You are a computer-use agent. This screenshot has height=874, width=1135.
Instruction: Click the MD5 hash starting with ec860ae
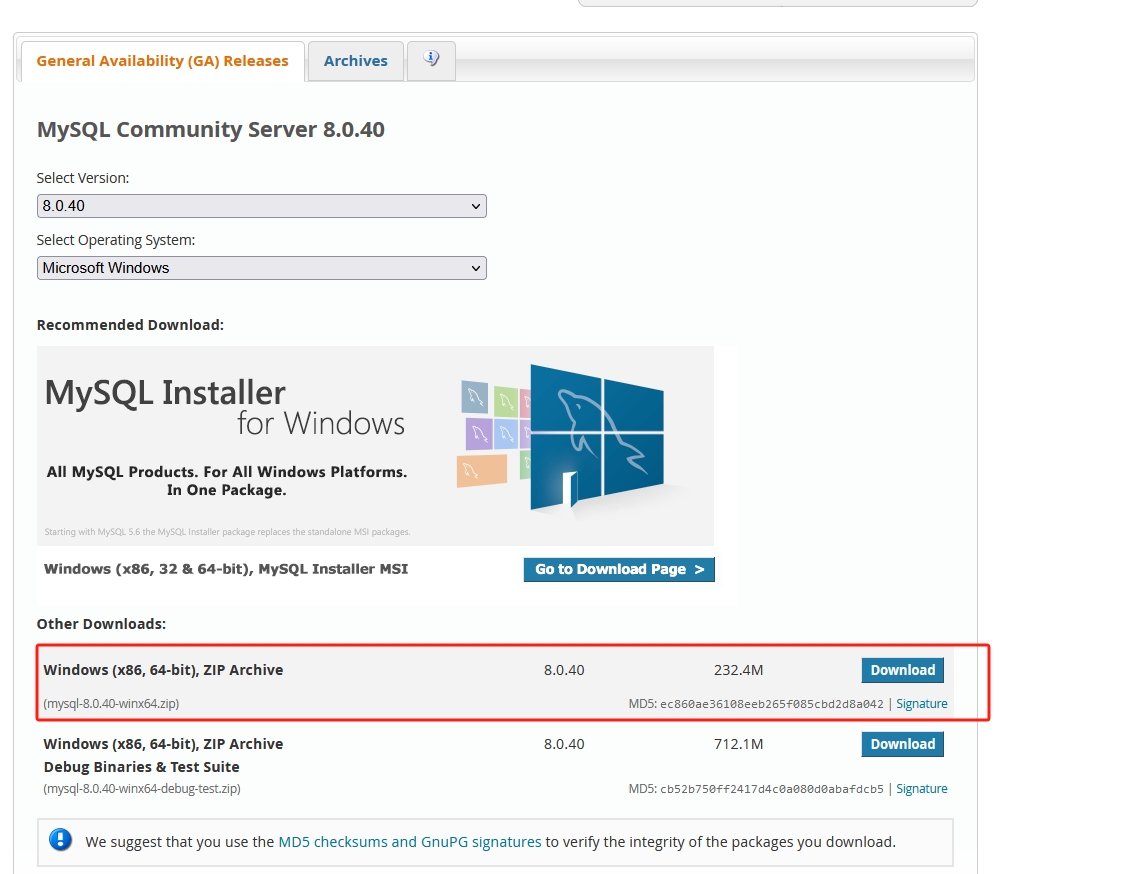[x=771, y=704]
